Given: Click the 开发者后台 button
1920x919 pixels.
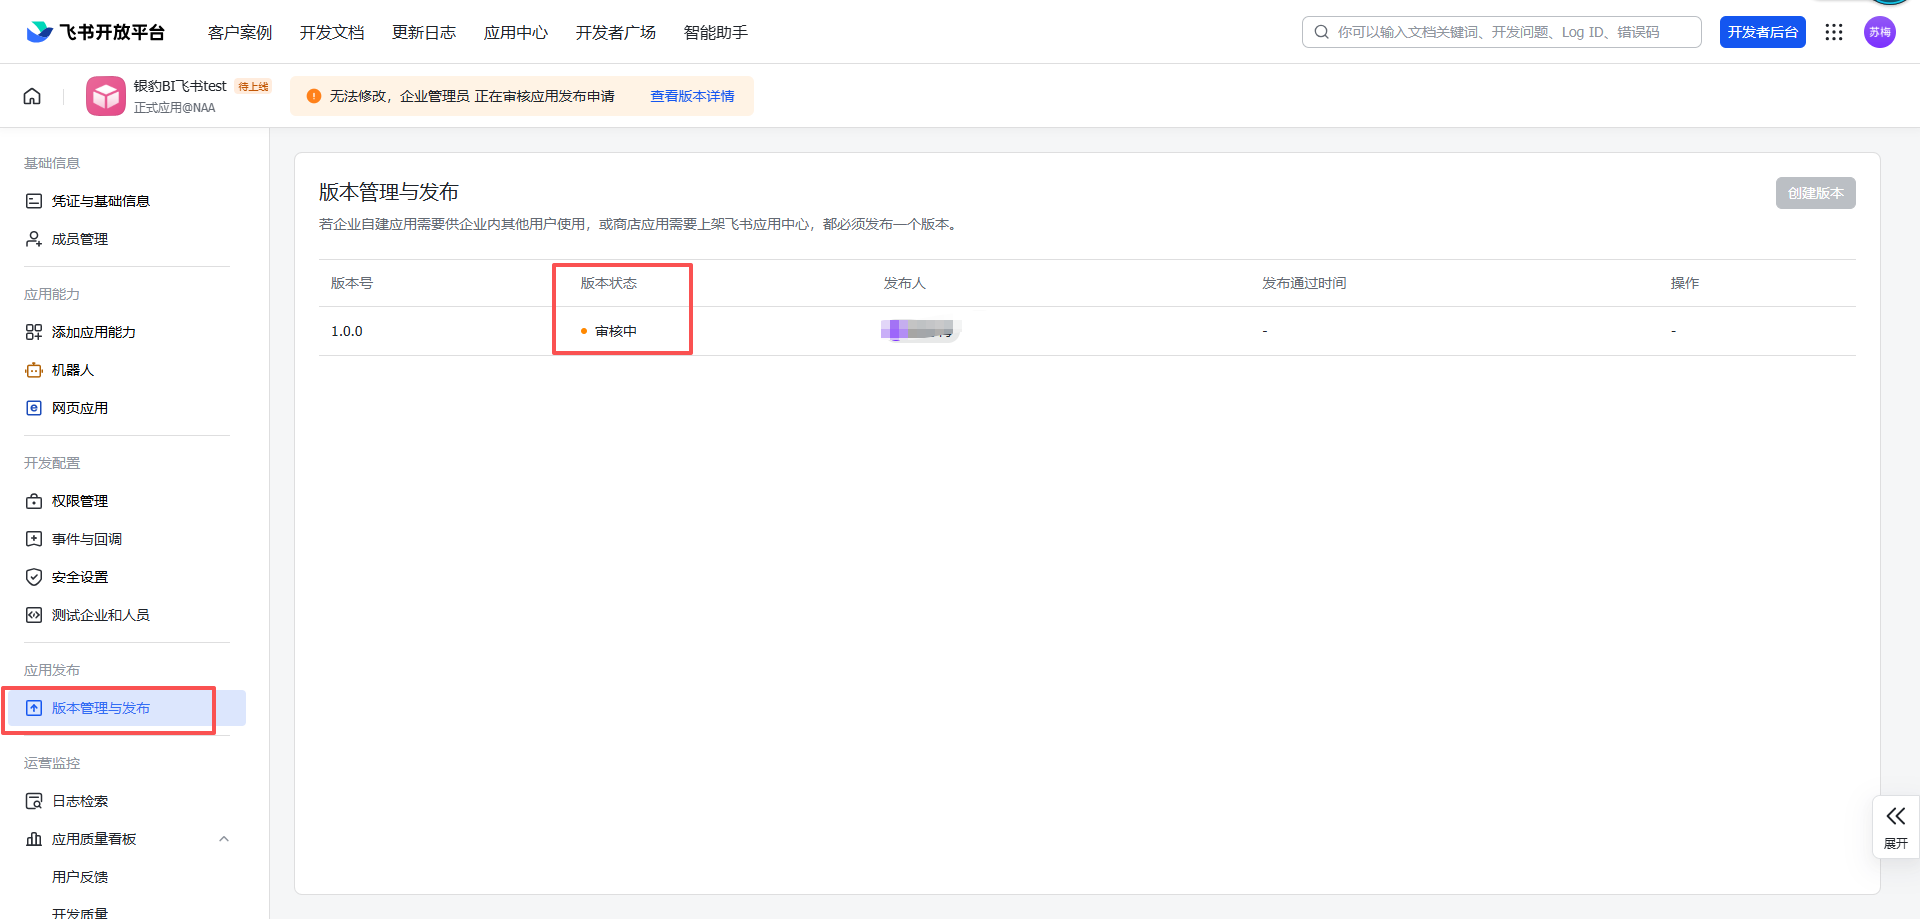Looking at the screenshot, I should 1762,32.
